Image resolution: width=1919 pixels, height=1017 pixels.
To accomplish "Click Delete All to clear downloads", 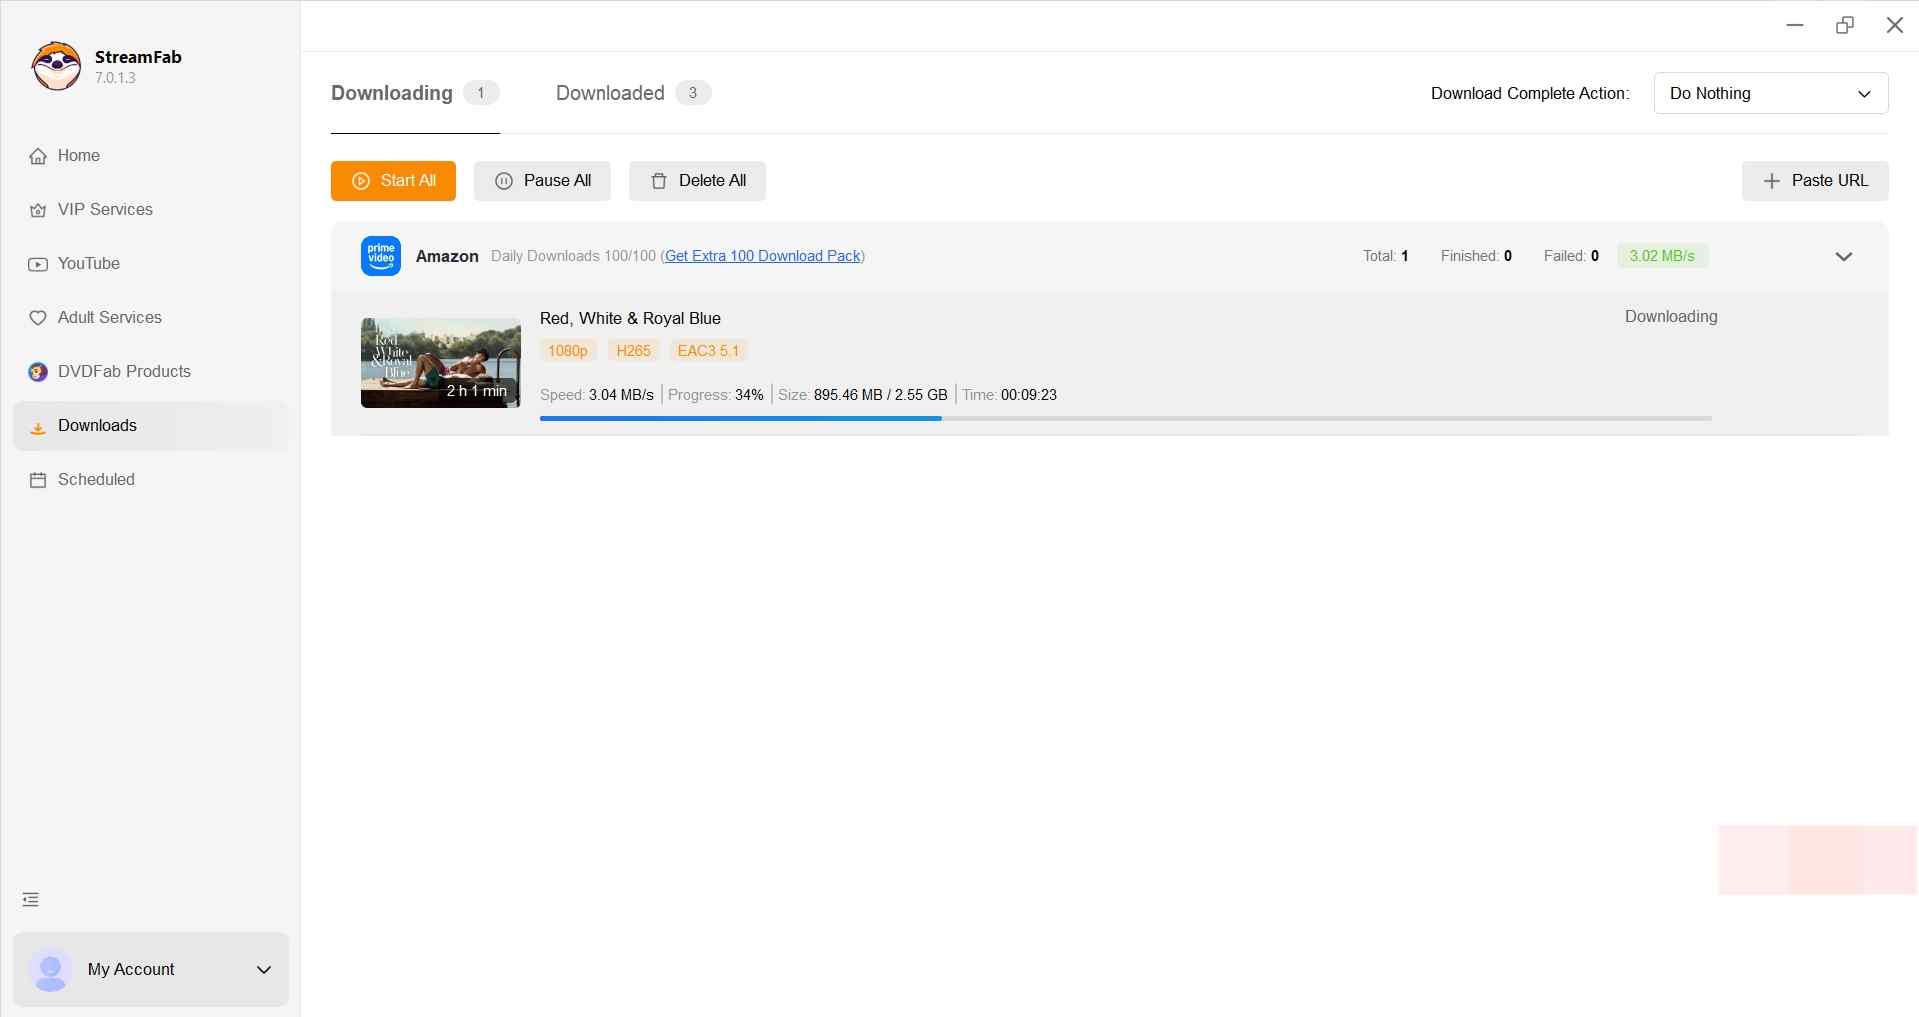I will pyautogui.click(x=697, y=181).
